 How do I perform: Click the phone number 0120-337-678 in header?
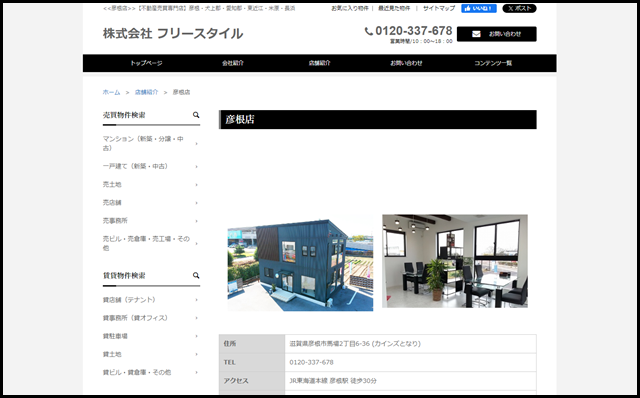coord(413,31)
